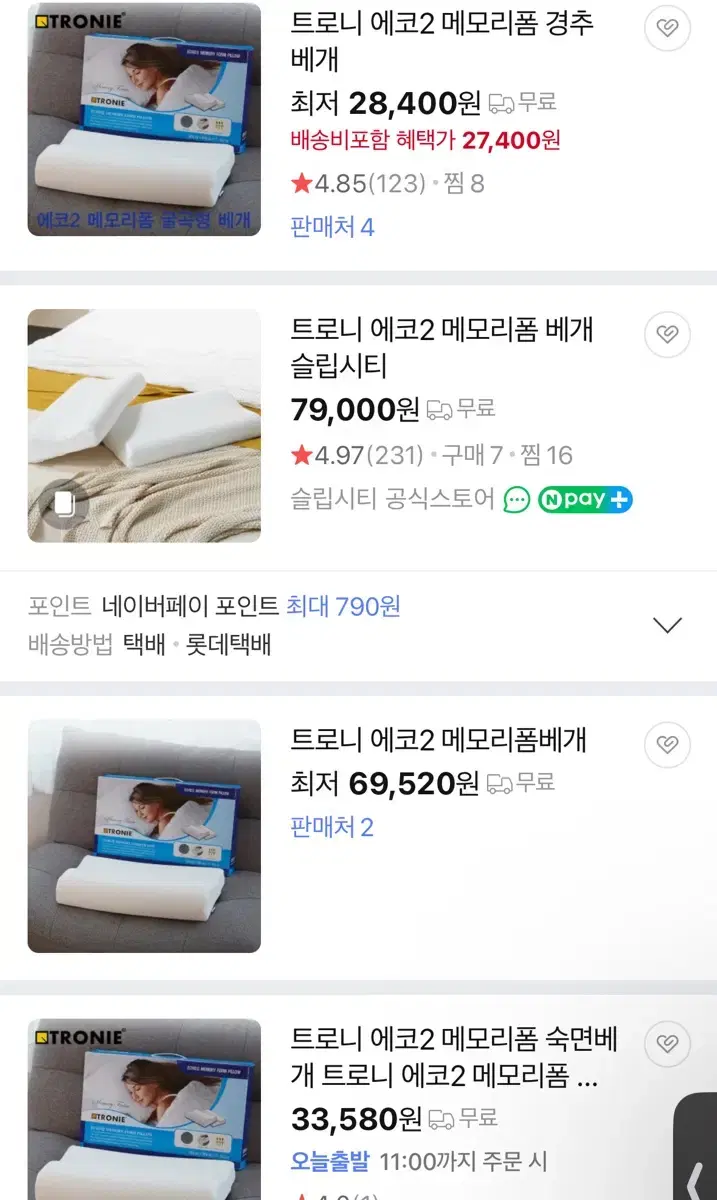The height and width of the screenshot is (1200, 717).
Task: Open 트로니 에코2 메모리폼 경추 베개 title
Action: [x=442, y=41]
